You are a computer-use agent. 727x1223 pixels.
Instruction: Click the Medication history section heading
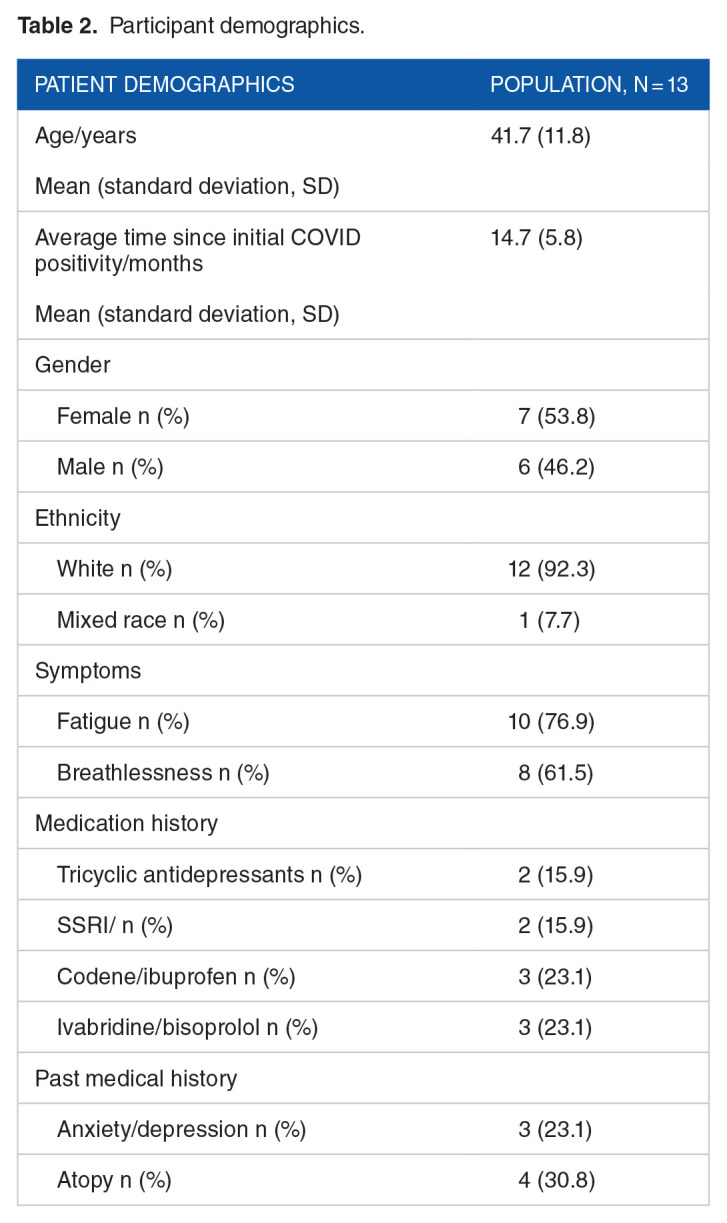[x=126, y=824]
